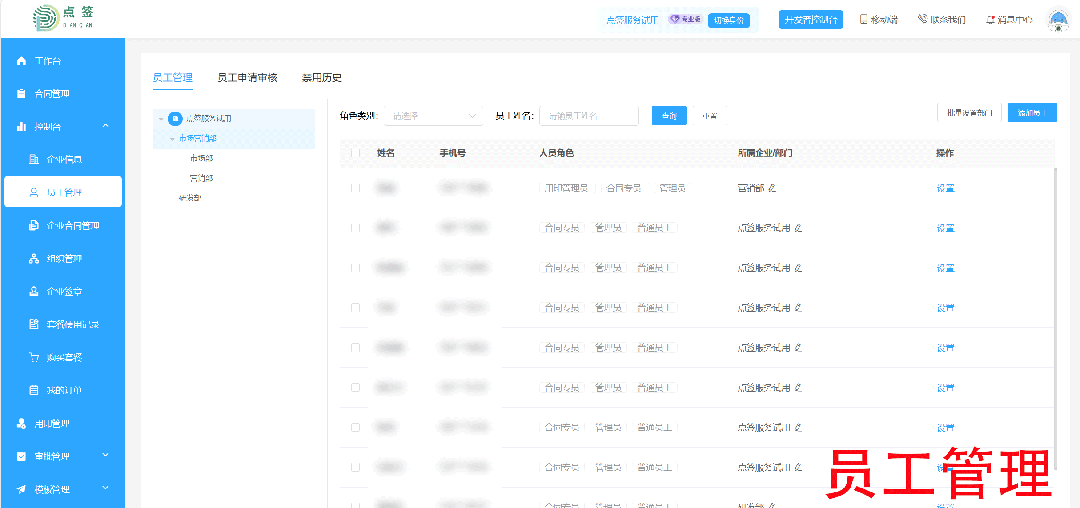The width and height of the screenshot is (1080, 508).
Task: Click the diamond 专业版 badge
Action: (x=685, y=20)
